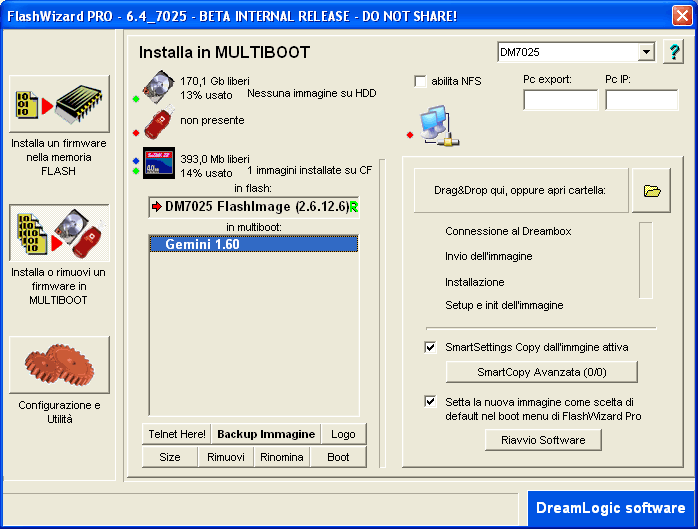The image size is (698, 529).
Task: Enable the abilita NFS checkbox
Action: [x=421, y=81]
